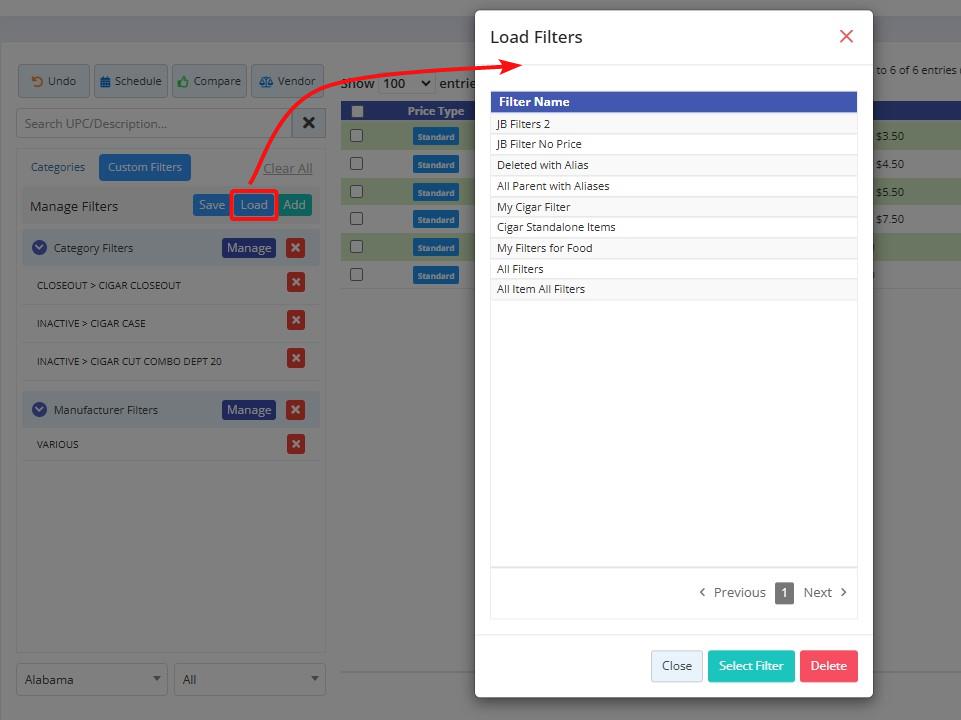The image size is (961, 720).
Task: Open Manage for Manufacturer Filters
Action: (249, 410)
